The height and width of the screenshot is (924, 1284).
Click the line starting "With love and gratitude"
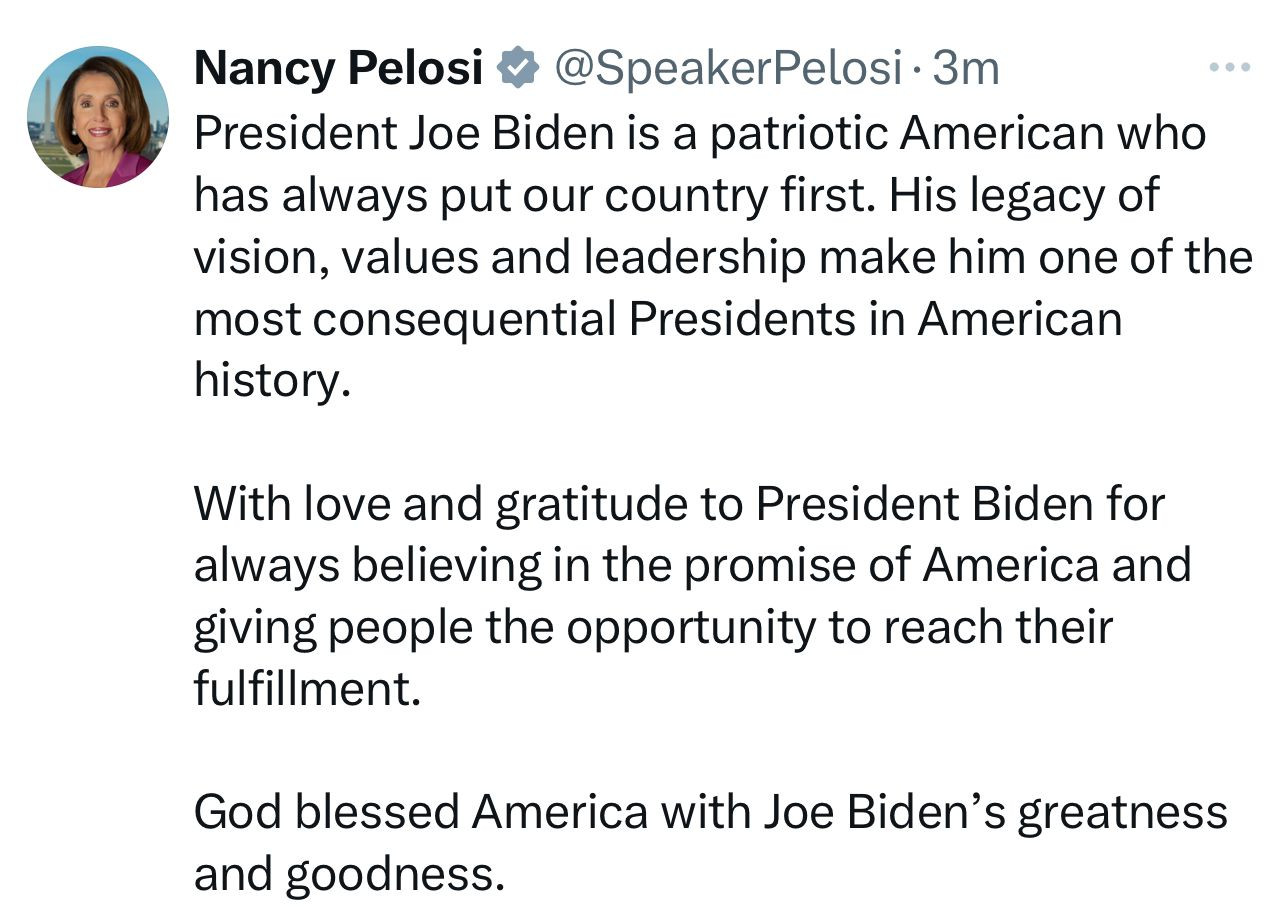(x=679, y=503)
